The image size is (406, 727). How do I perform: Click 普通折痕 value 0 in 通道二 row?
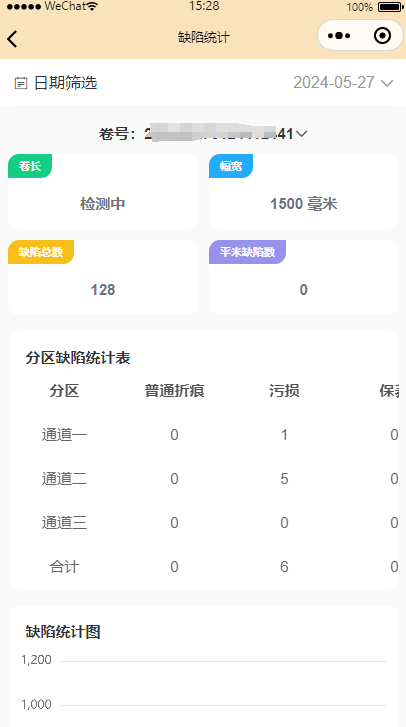[174, 479]
